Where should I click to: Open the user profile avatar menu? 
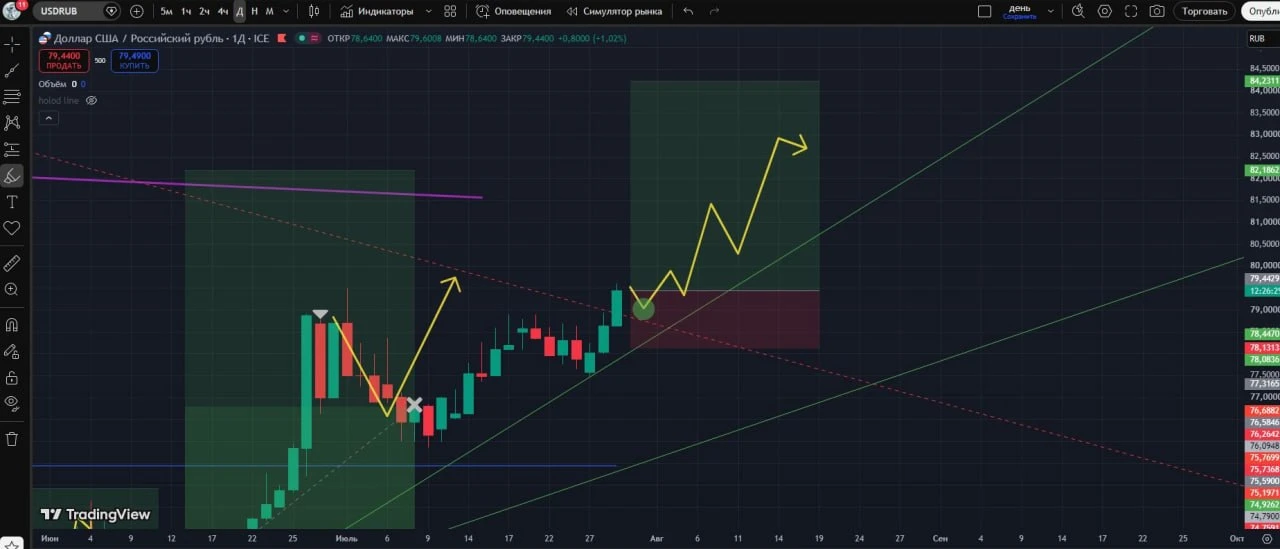12,11
